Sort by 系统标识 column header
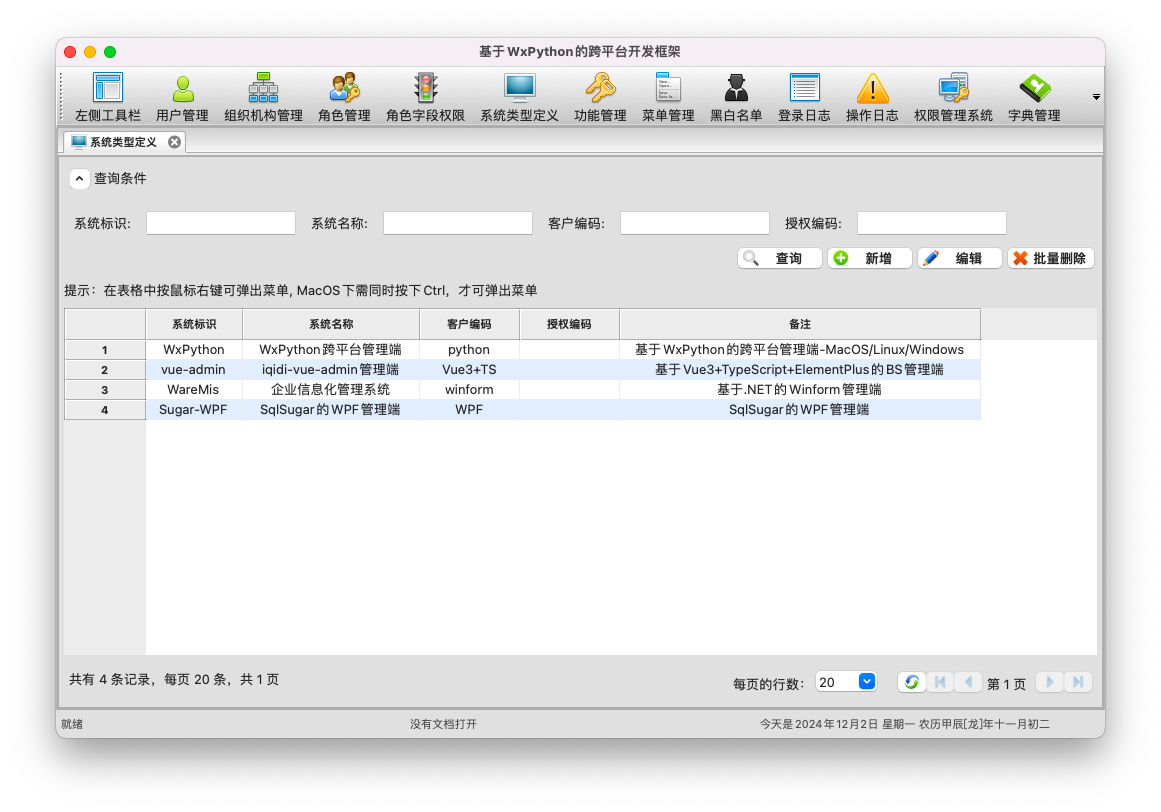This screenshot has height=812, width=1161. point(194,324)
